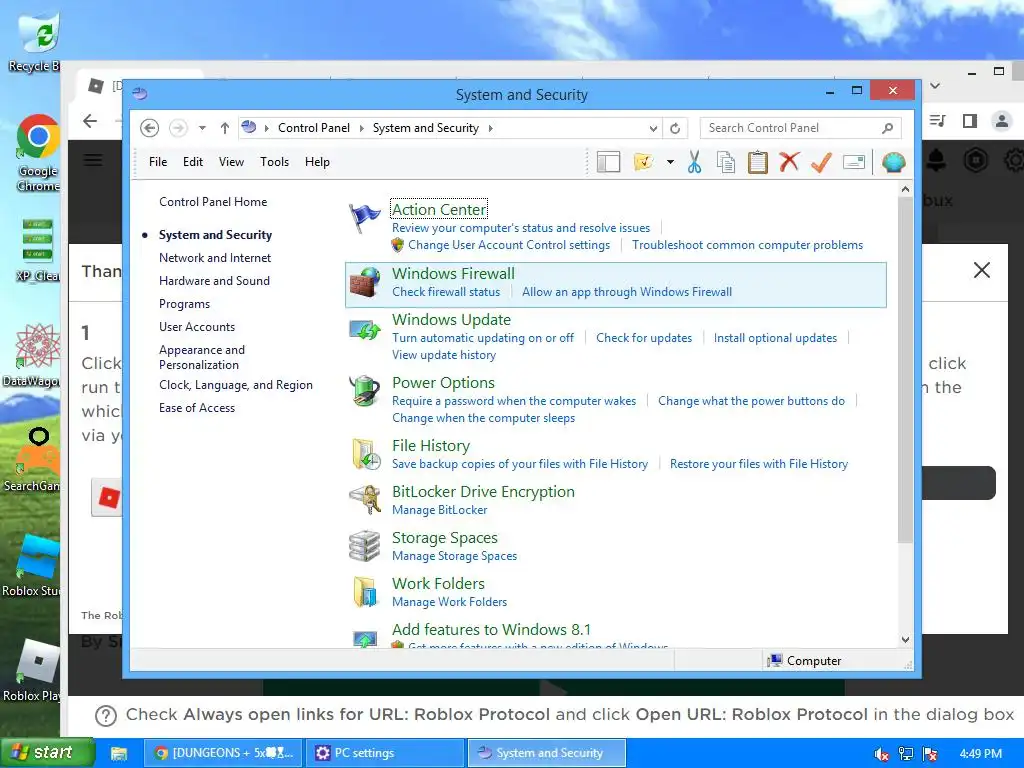Click the Refresh button by address bar
This screenshot has height=768, width=1024.
tap(675, 128)
